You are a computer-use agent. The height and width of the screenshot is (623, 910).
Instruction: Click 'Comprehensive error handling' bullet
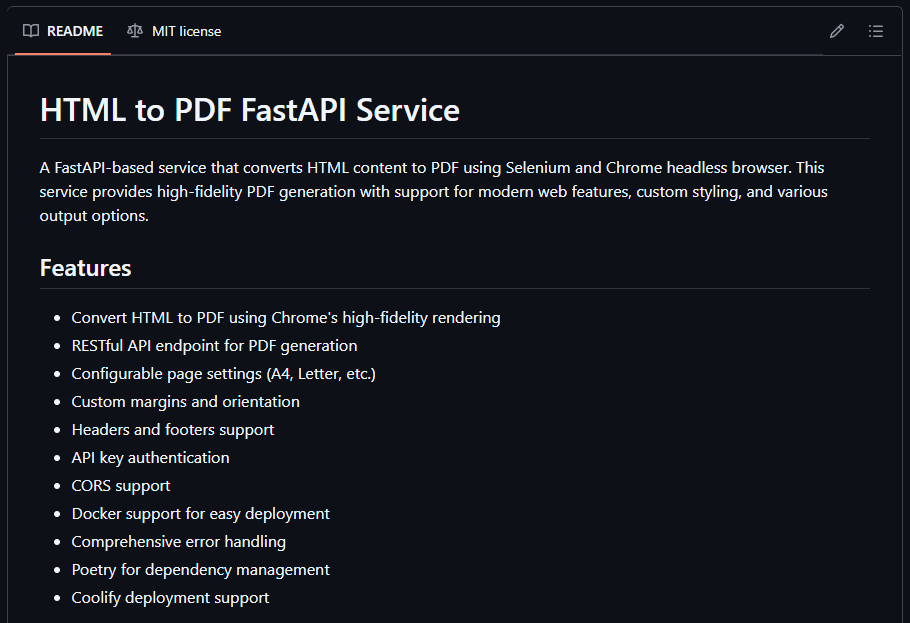coord(178,542)
